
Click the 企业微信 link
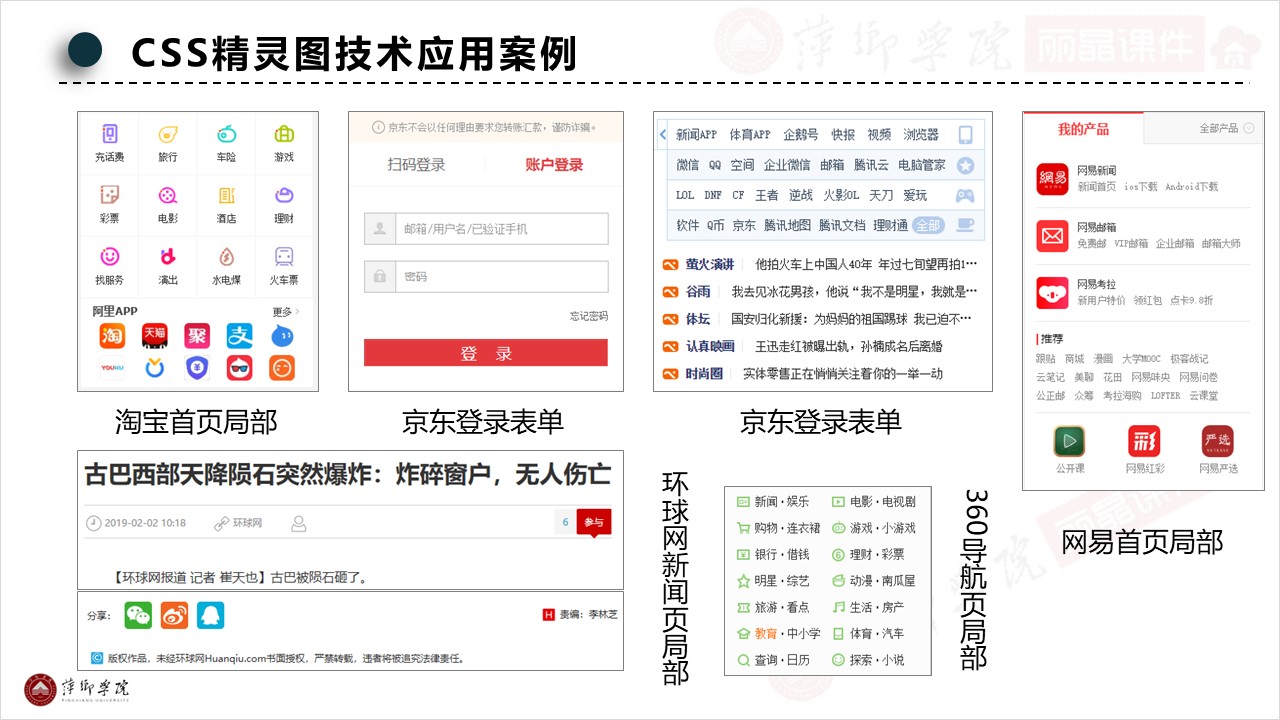tap(787, 165)
